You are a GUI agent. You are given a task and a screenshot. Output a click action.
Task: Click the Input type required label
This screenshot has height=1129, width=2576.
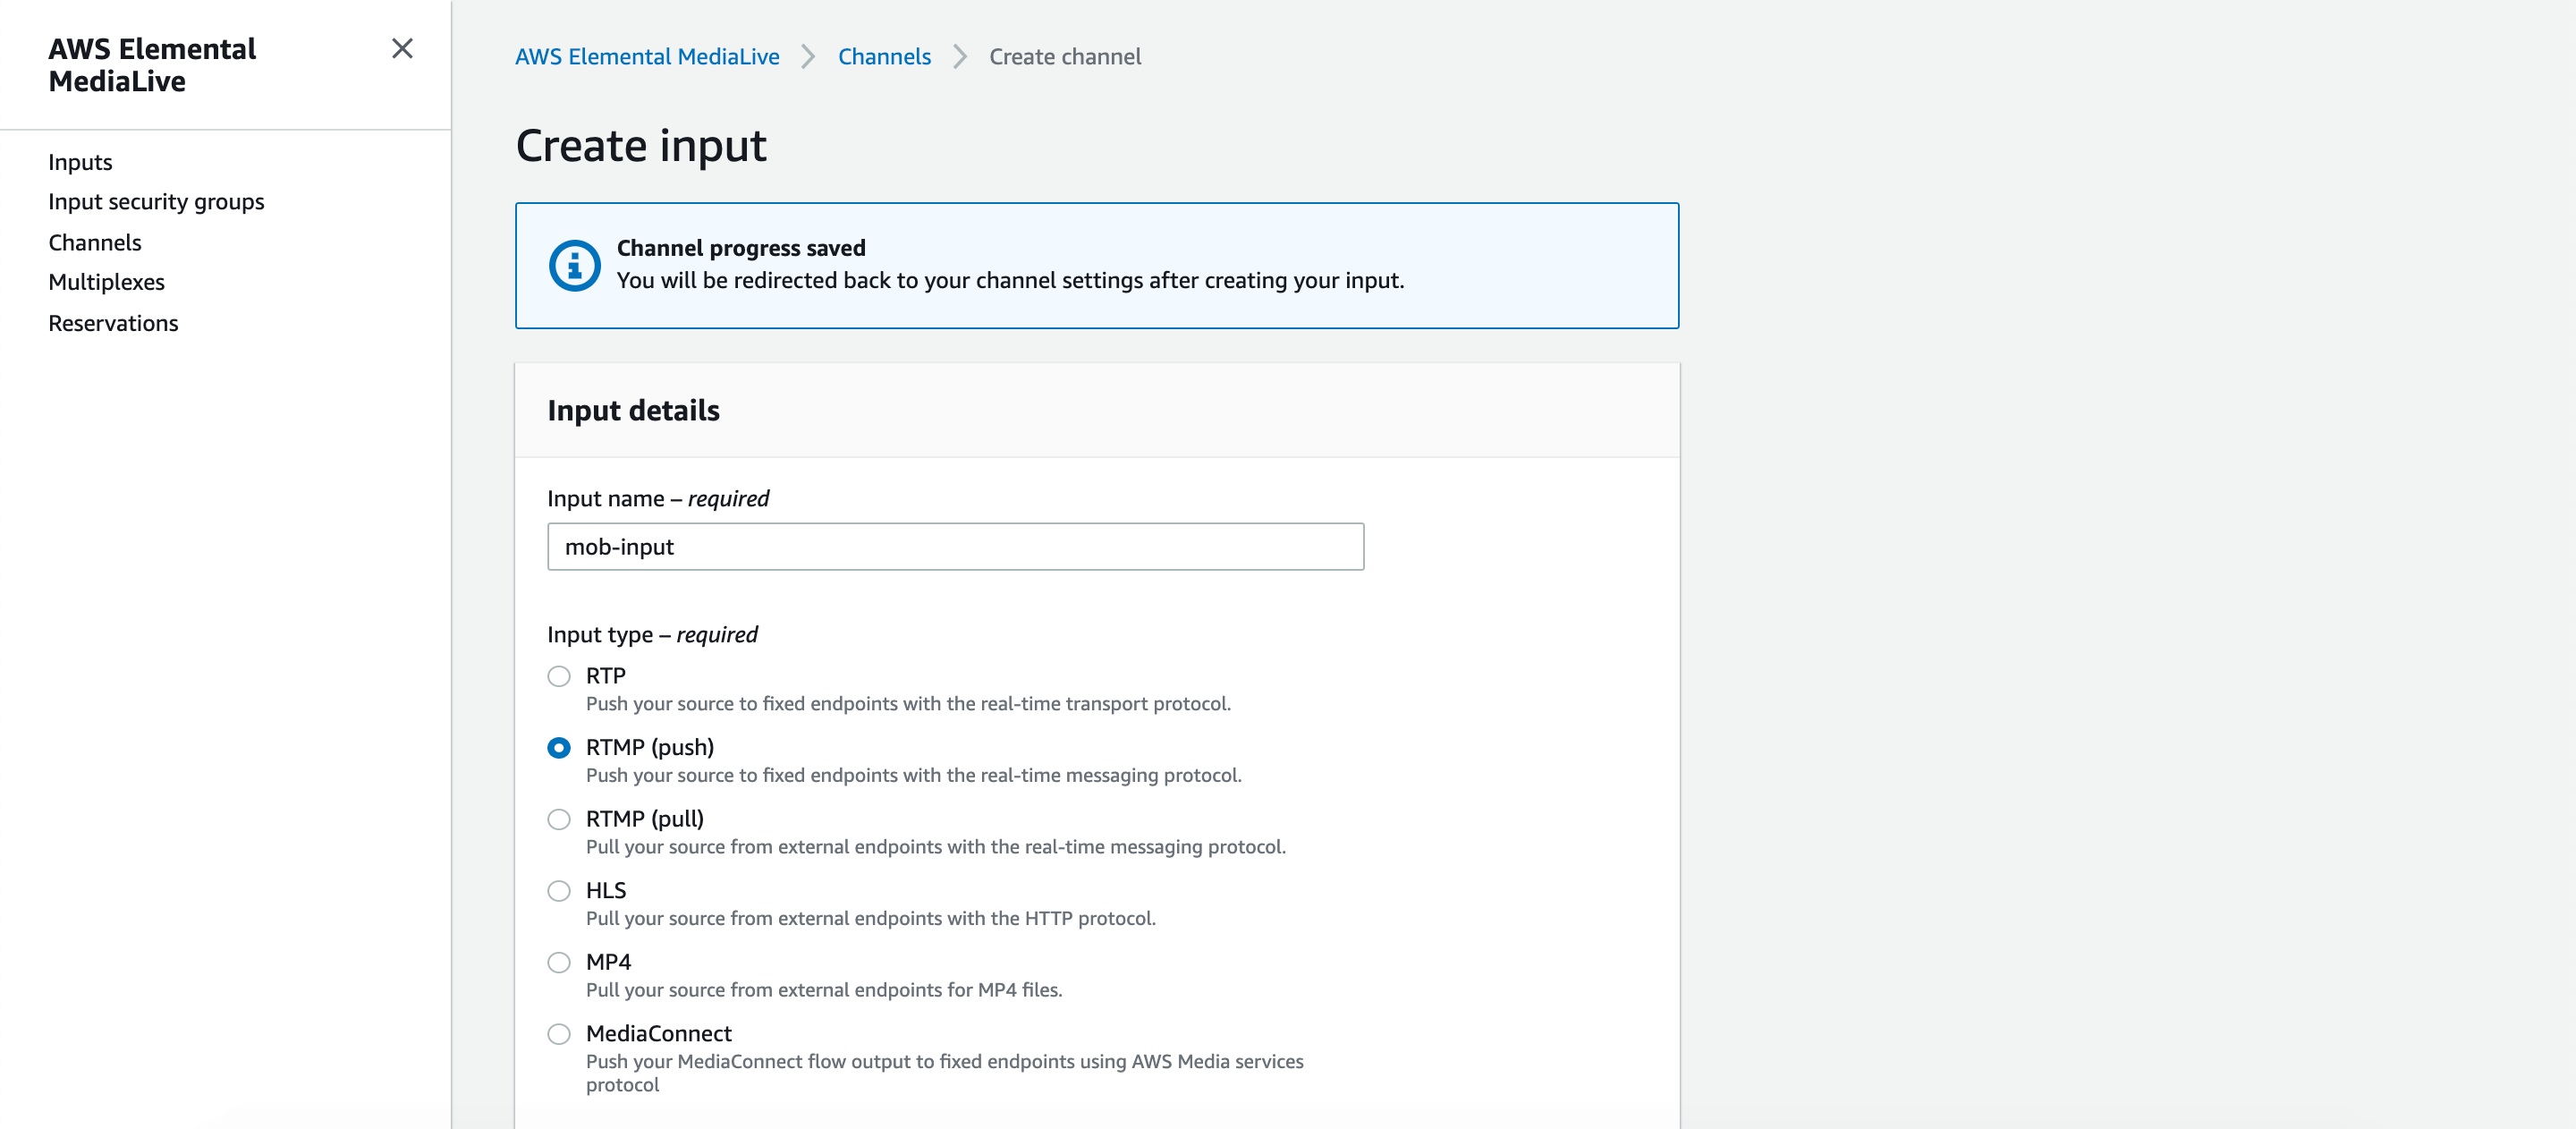pos(652,635)
